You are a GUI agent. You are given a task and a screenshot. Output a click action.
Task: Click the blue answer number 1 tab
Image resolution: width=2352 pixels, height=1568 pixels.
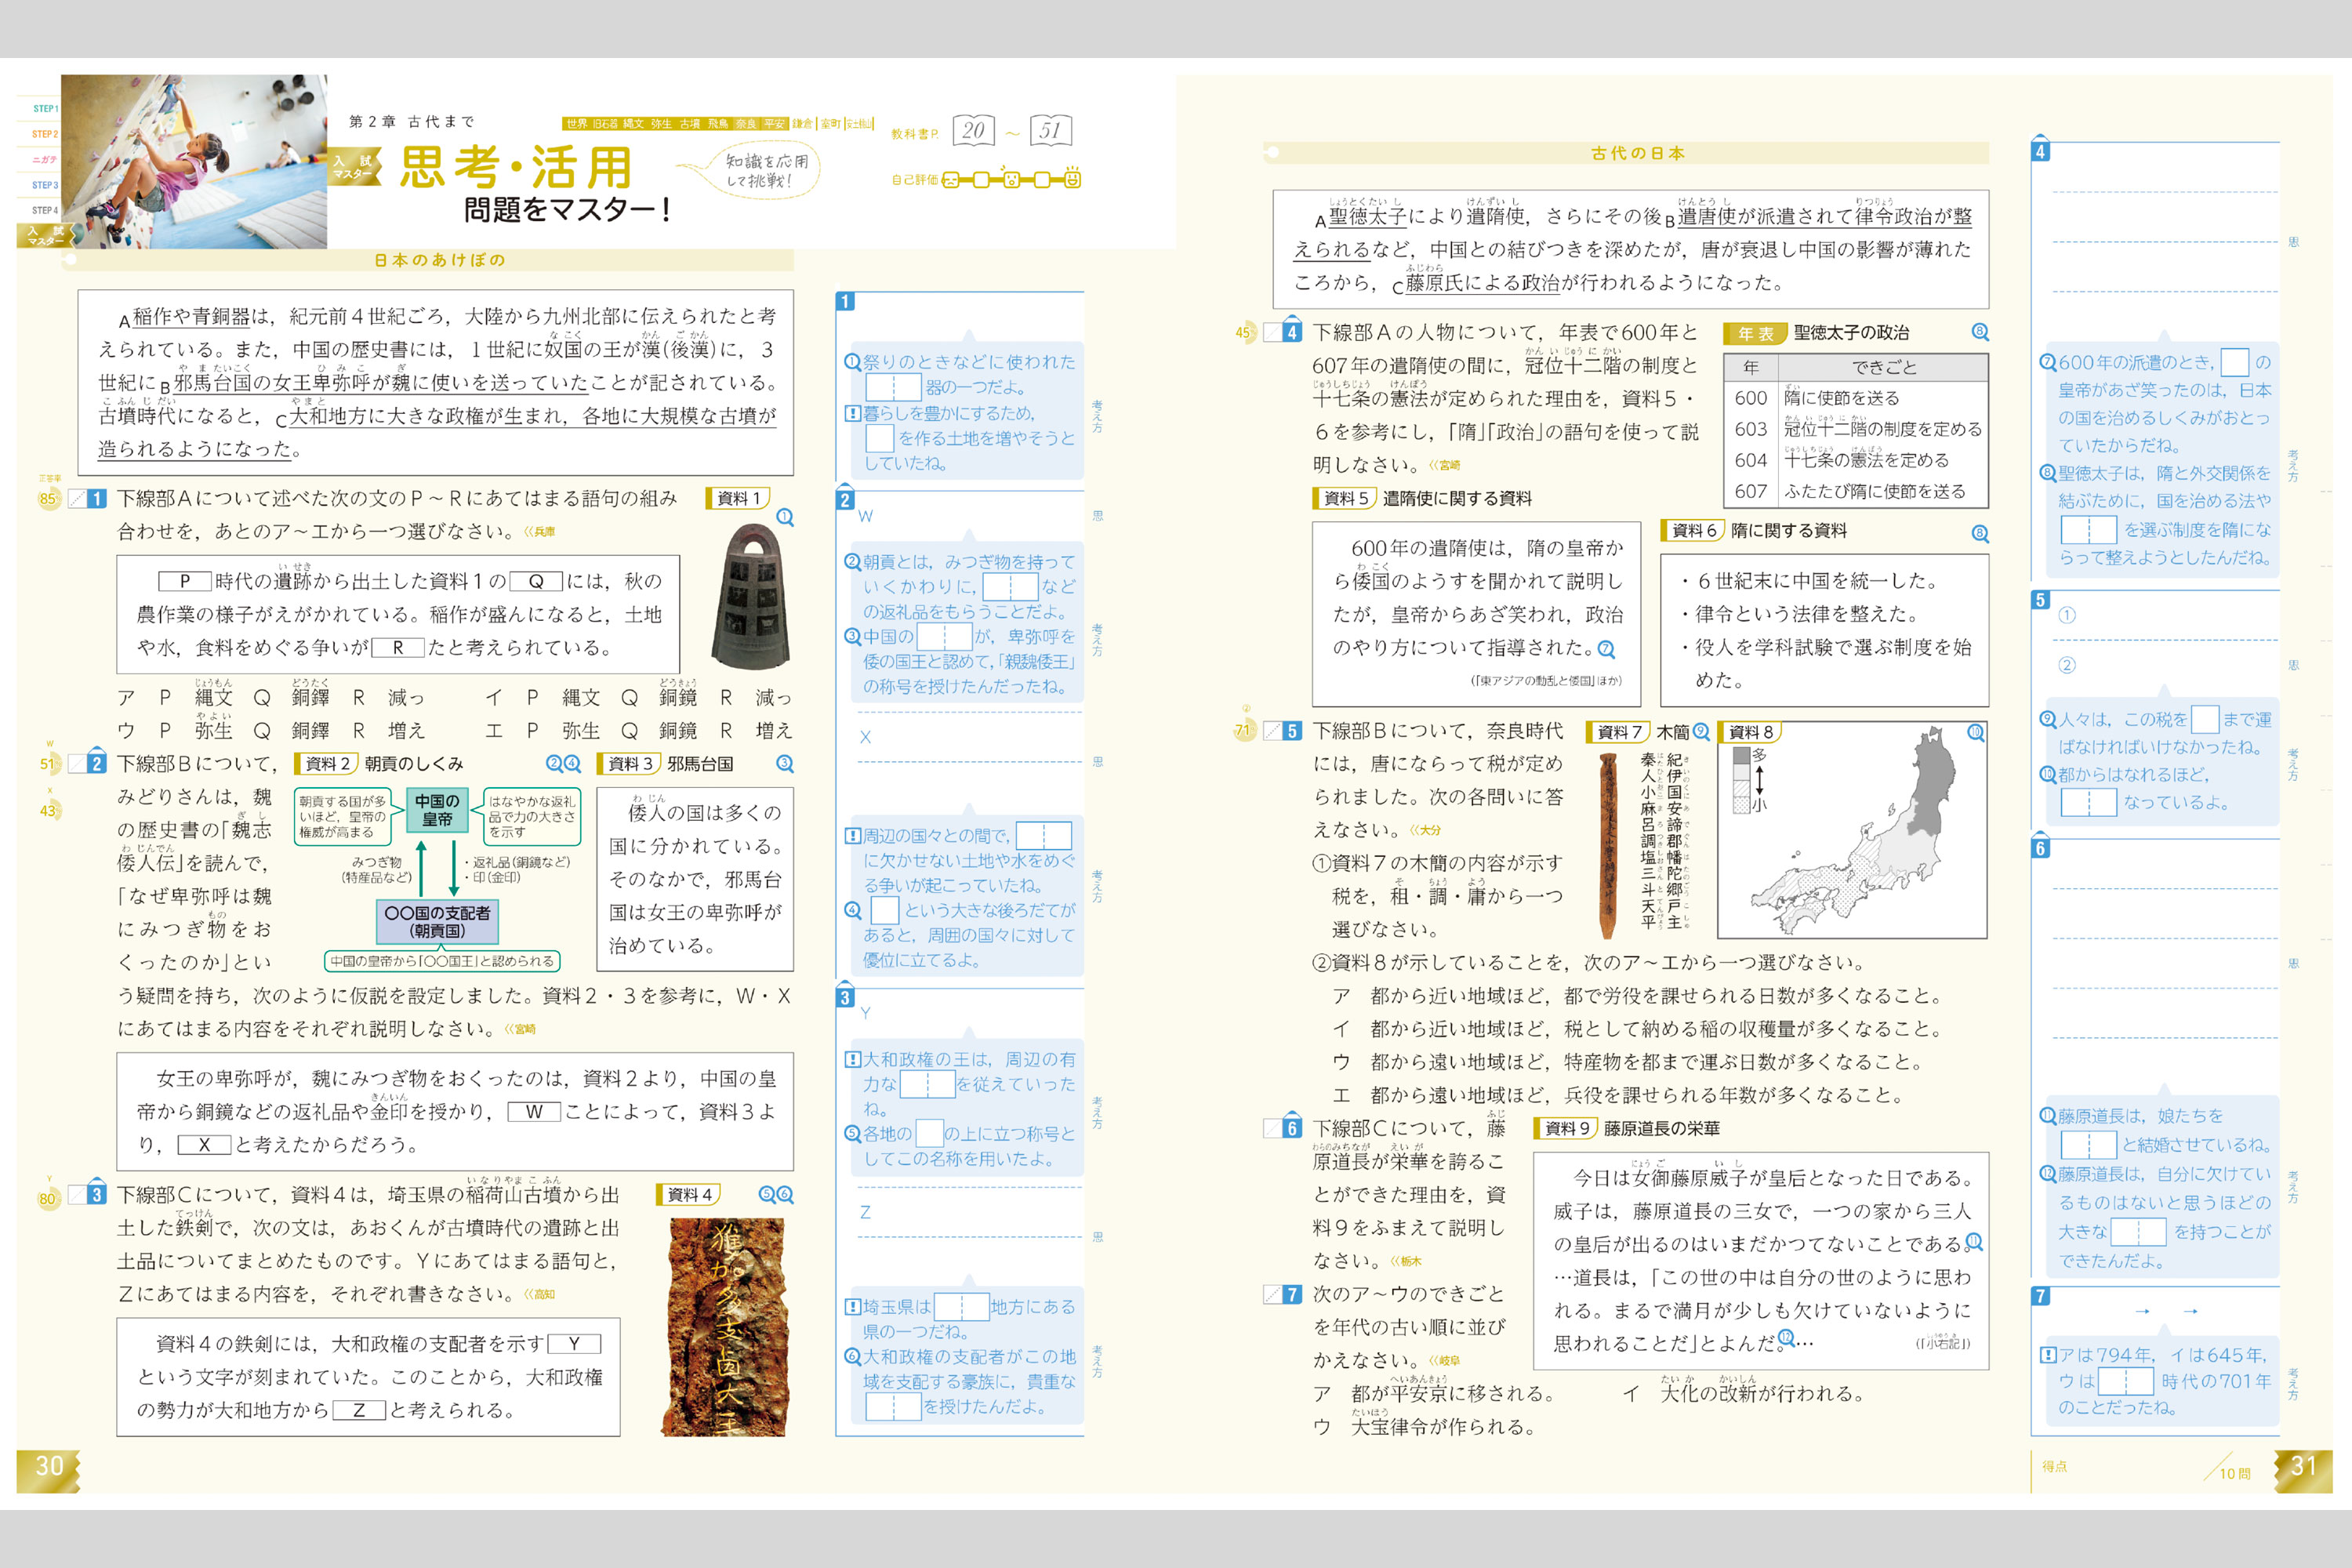(x=845, y=301)
